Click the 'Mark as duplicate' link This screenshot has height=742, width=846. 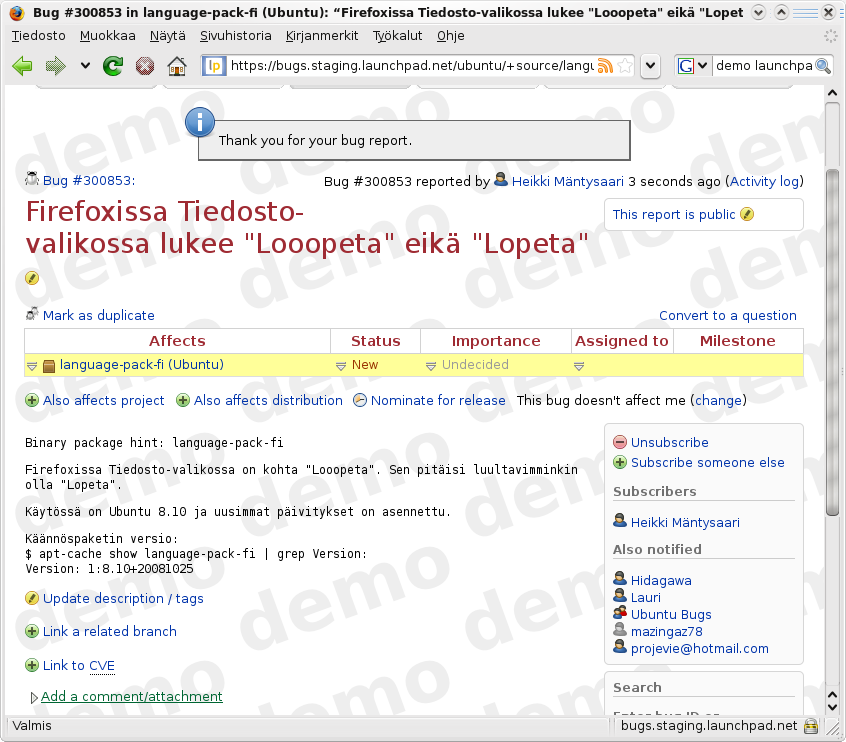click(98, 315)
